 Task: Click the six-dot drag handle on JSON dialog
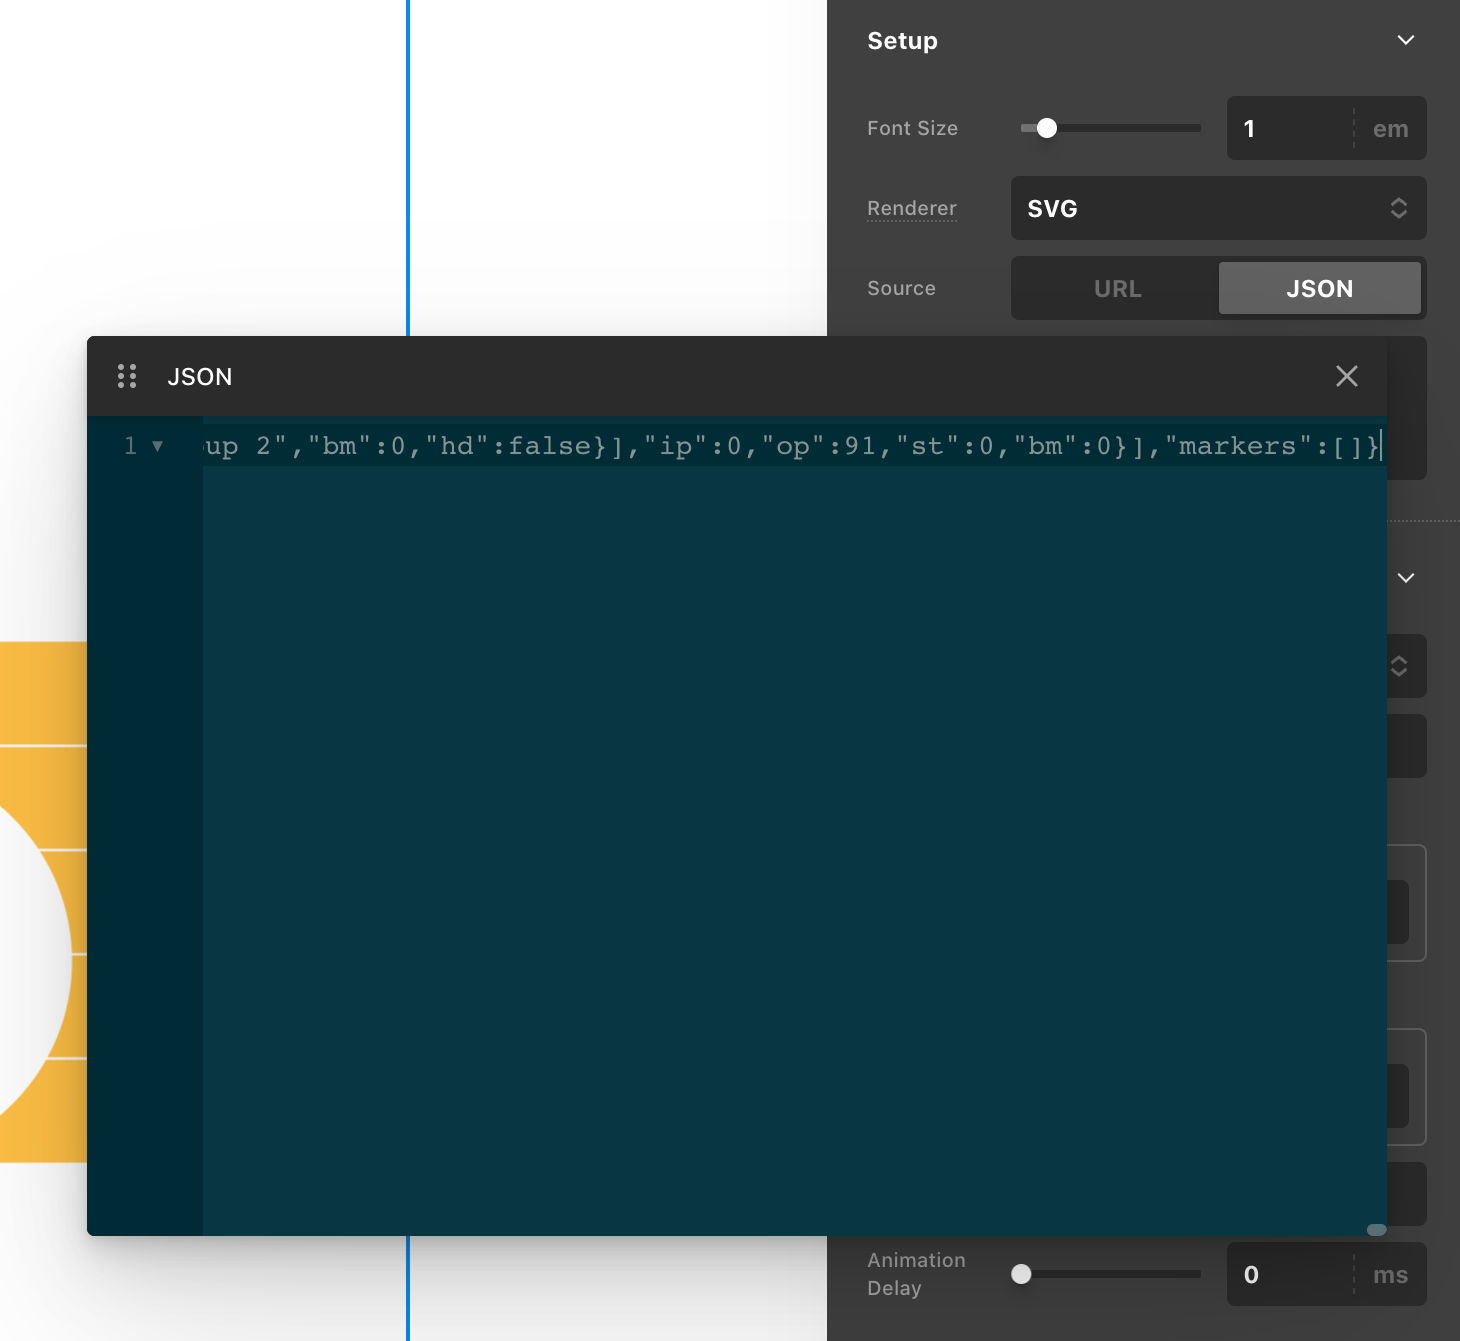click(x=127, y=376)
